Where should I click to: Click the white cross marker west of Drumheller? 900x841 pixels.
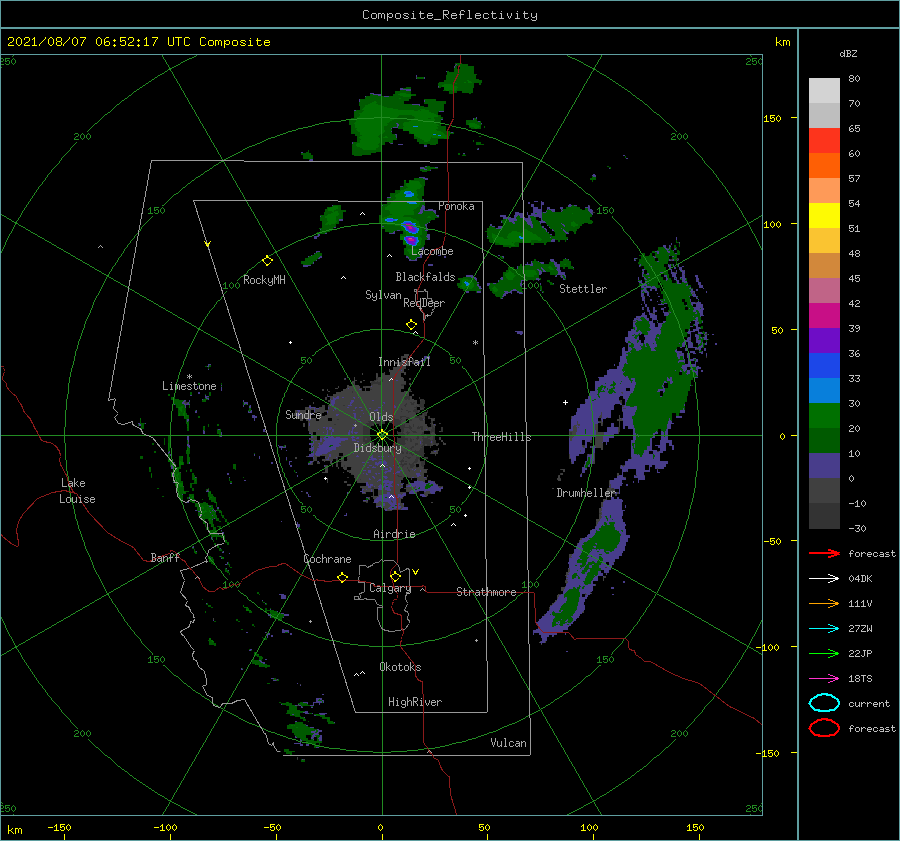coord(565,402)
